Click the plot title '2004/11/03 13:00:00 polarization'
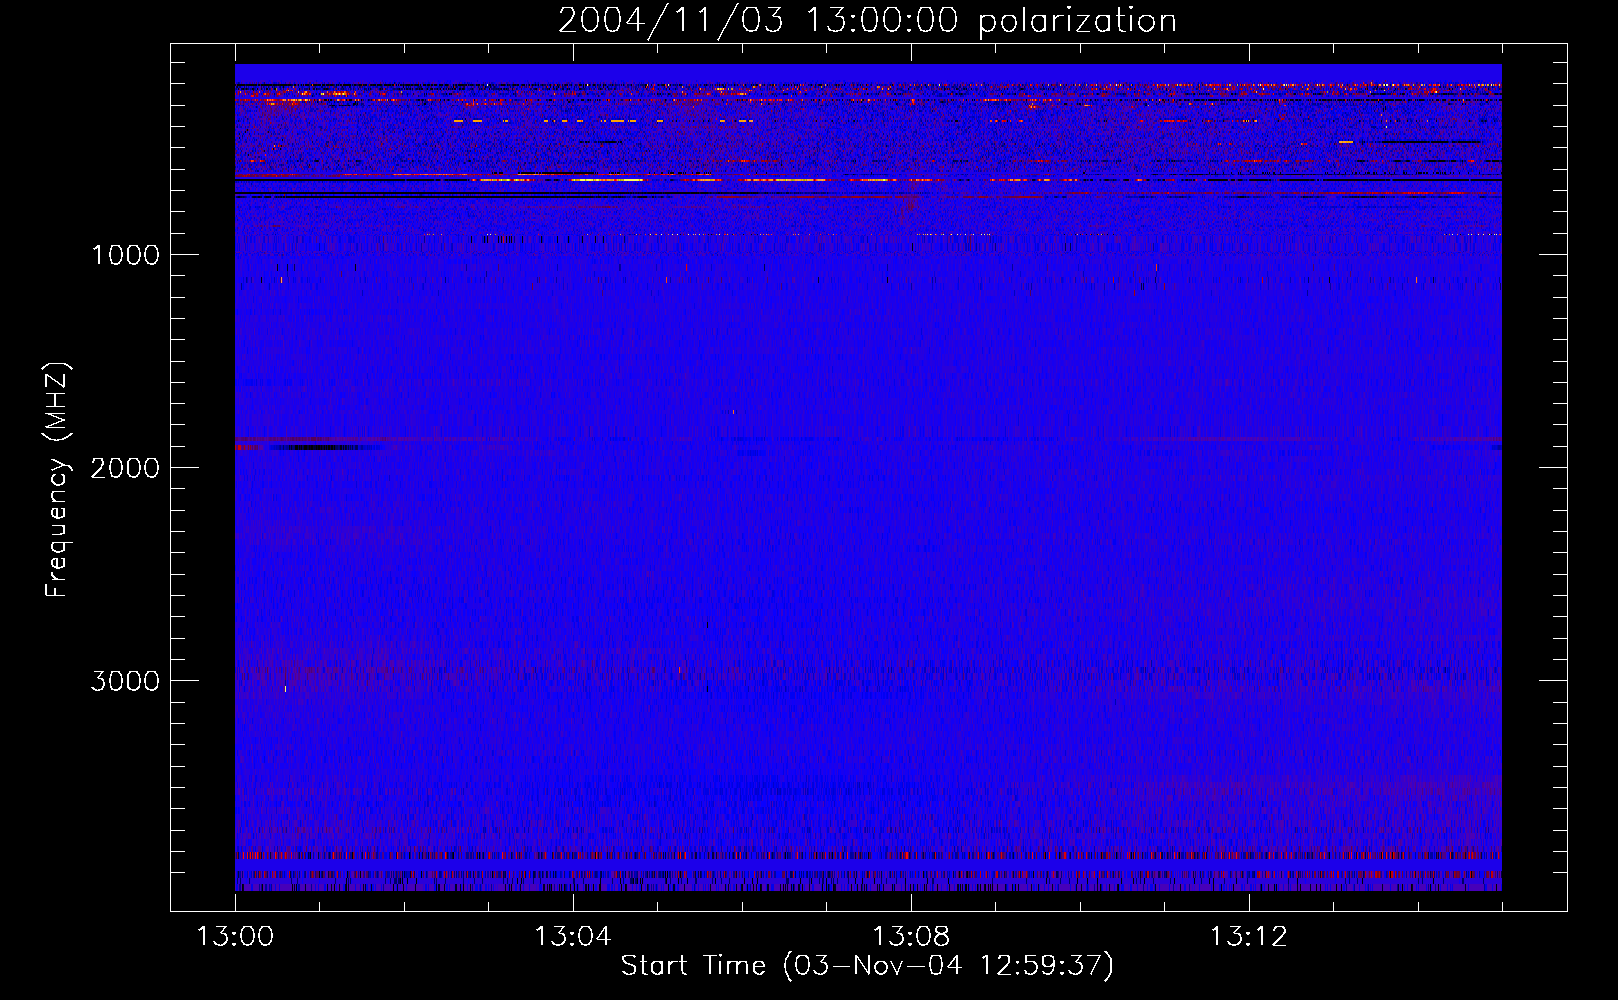Viewport: 1618px width, 1000px height. (867, 21)
